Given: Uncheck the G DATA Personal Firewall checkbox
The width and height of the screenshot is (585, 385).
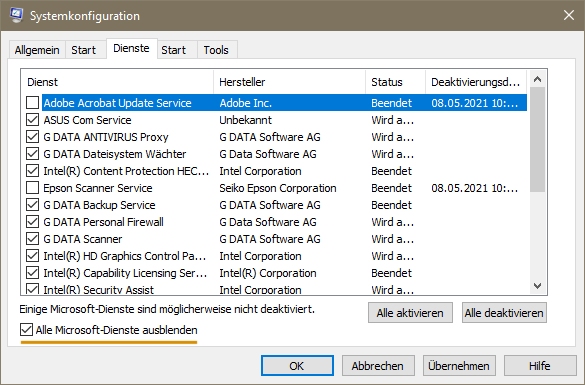Looking at the screenshot, I should click(x=32, y=222).
